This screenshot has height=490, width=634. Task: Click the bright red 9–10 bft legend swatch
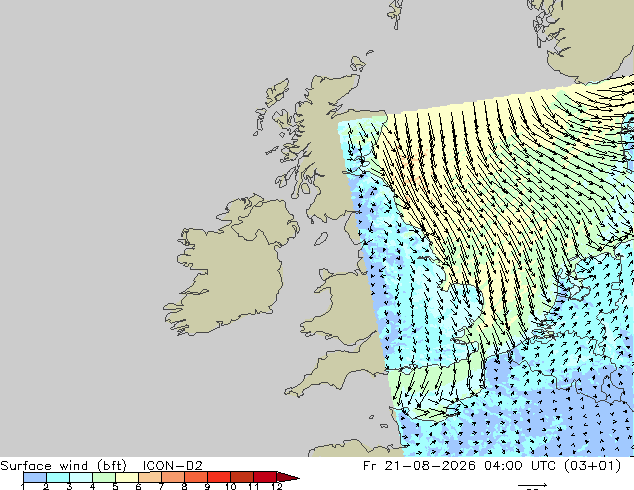(219, 477)
